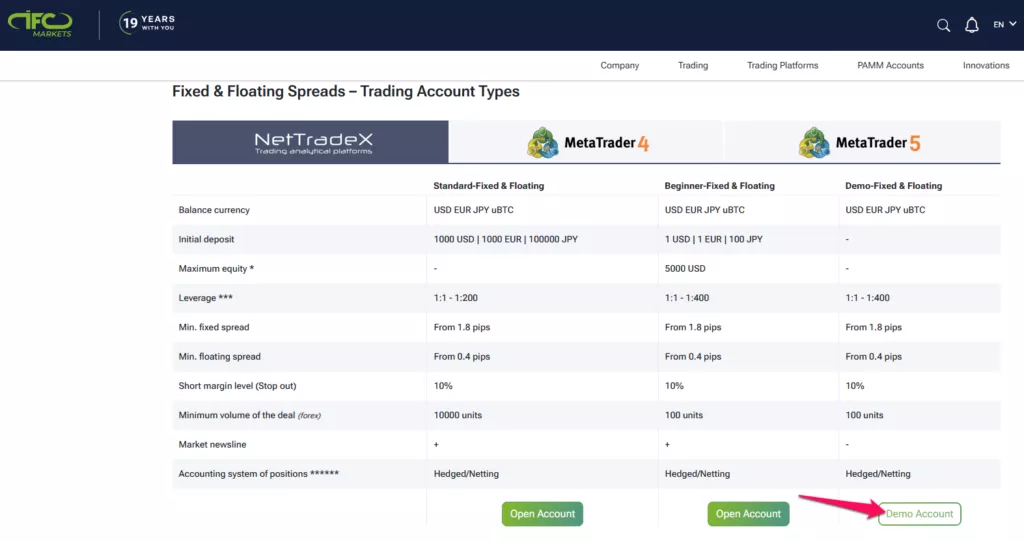1024x542 pixels.
Task: Click the Short margin level (Stop out) label
Action: (x=237, y=387)
